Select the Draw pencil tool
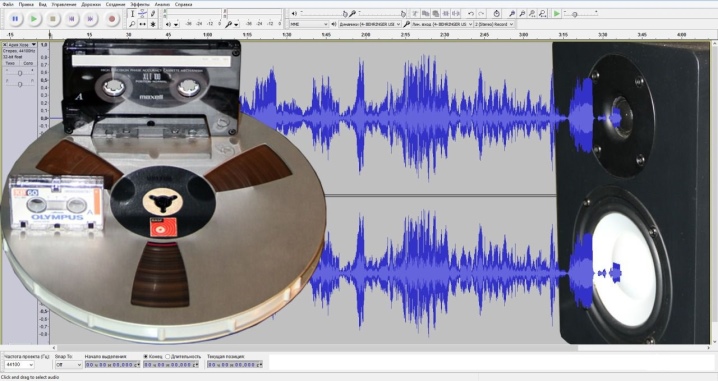This screenshot has height=381, width=718. point(153,13)
